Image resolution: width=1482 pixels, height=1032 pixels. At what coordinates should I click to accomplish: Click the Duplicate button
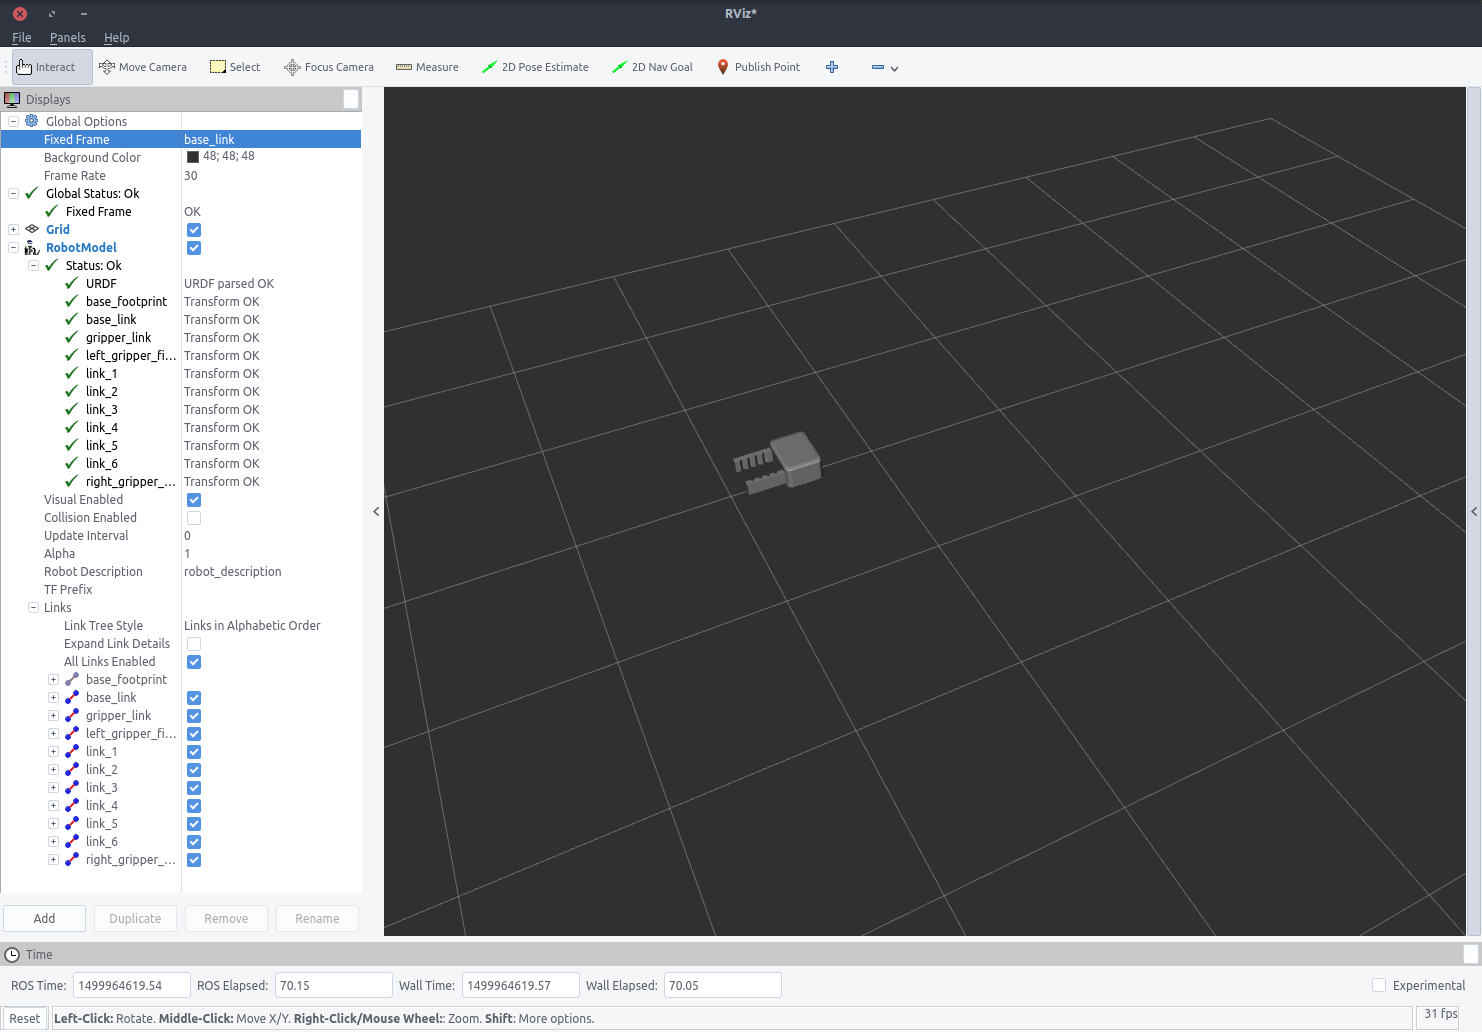point(135,918)
